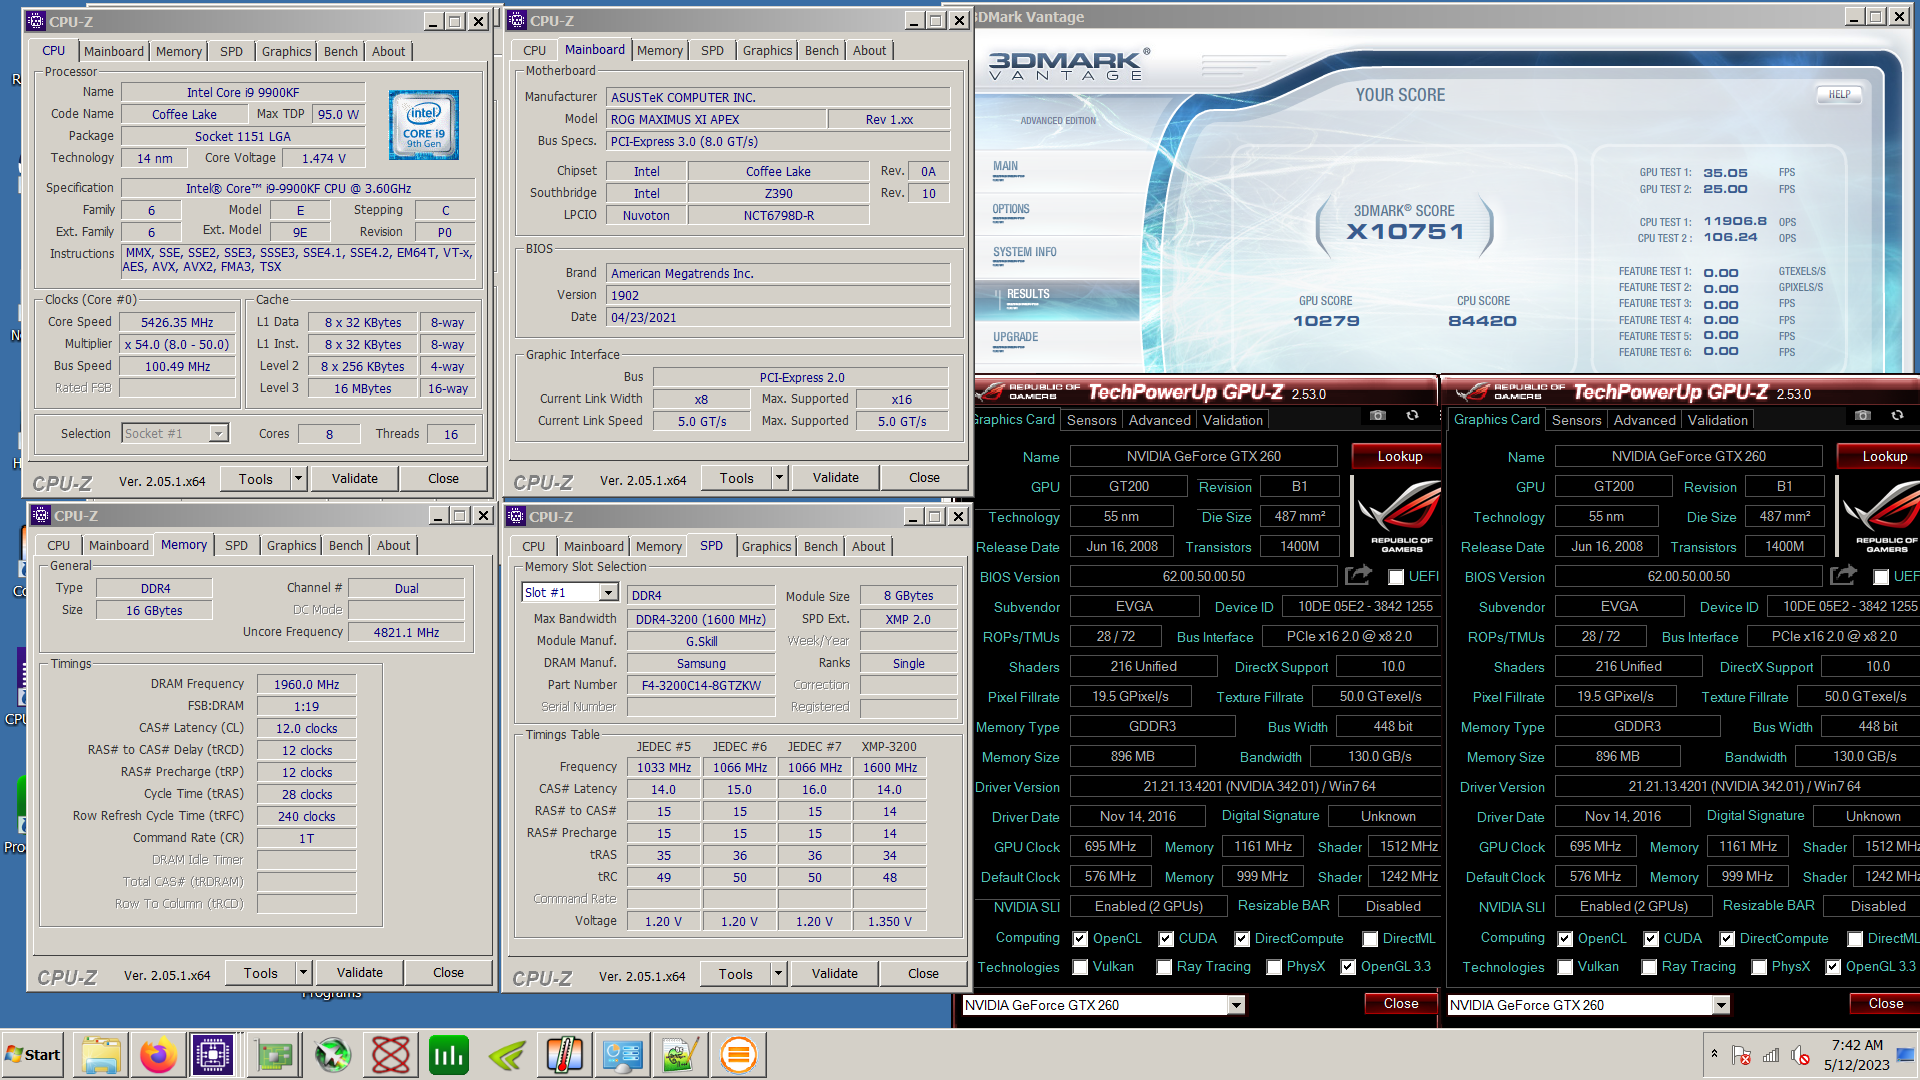
Task: Toggle OpenCL checkbox in right GPU-Z
Action: pos(1565,939)
